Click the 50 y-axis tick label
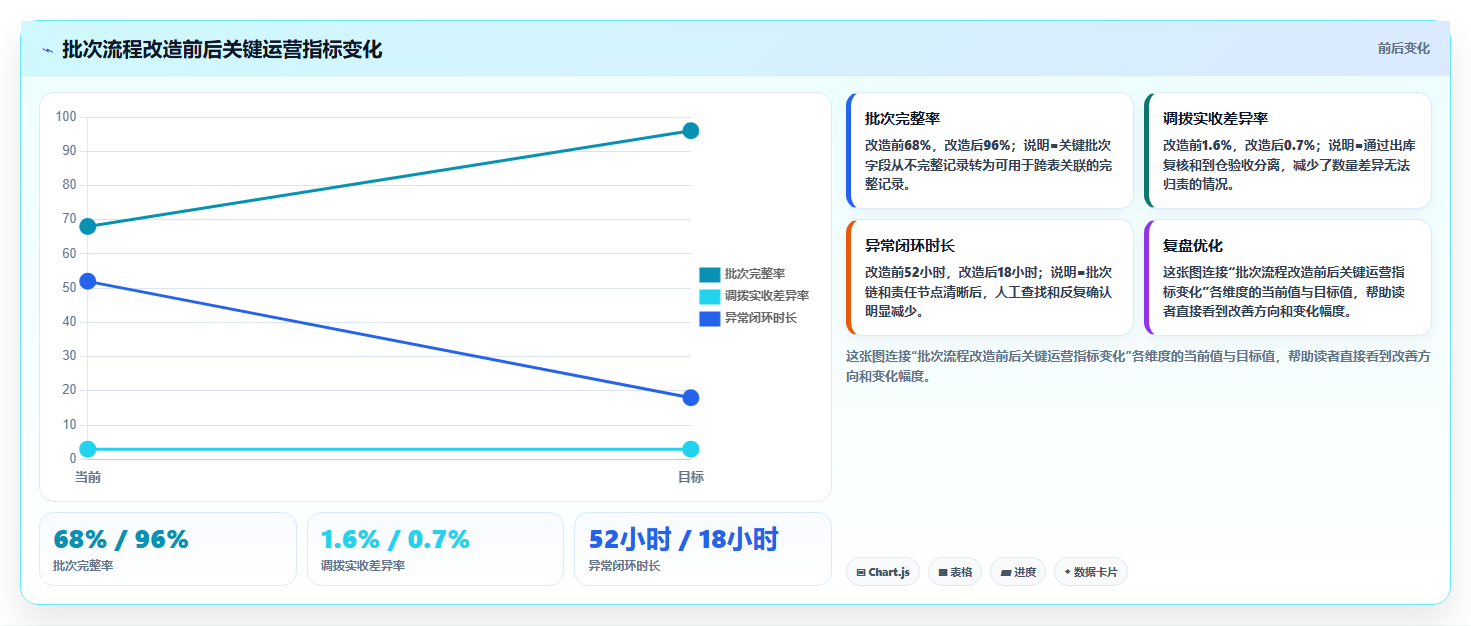This screenshot has height=626, width=1471. click(x=69, y=288)
